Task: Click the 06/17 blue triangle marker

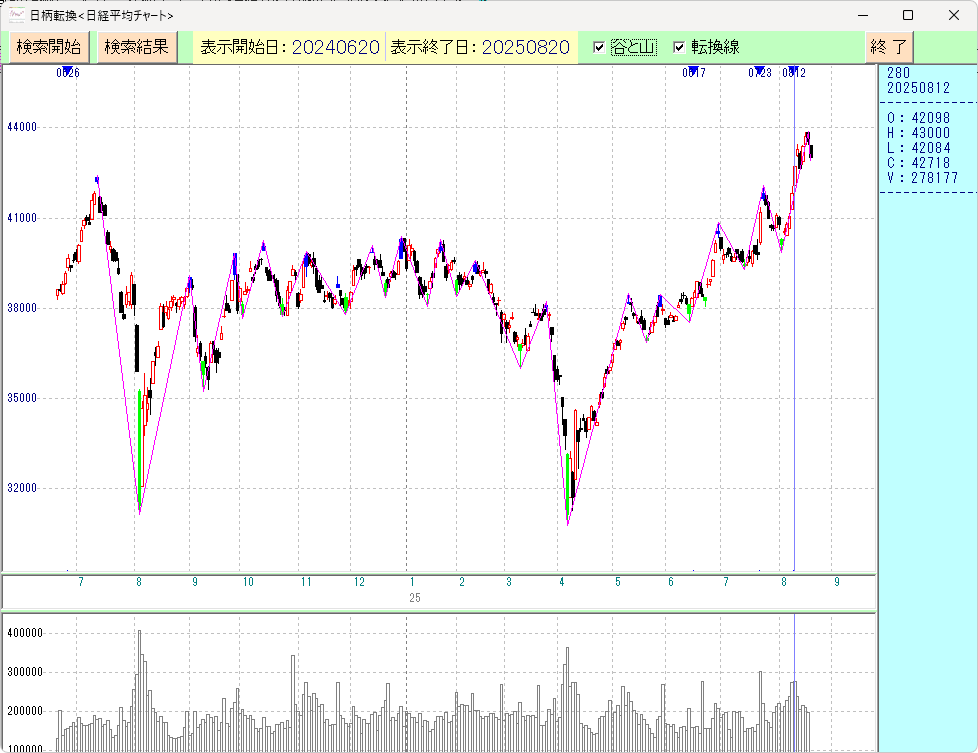Action: click(x=693, y=72)
